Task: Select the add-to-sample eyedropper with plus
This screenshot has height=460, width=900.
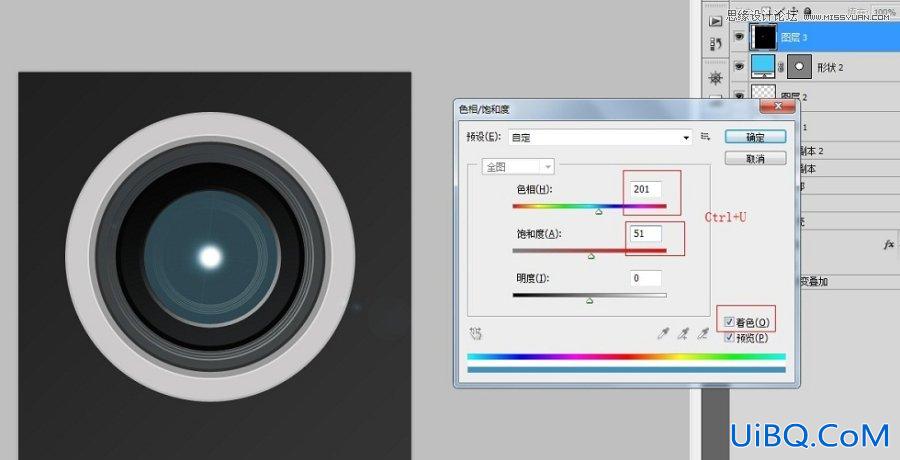Action: 683,334
